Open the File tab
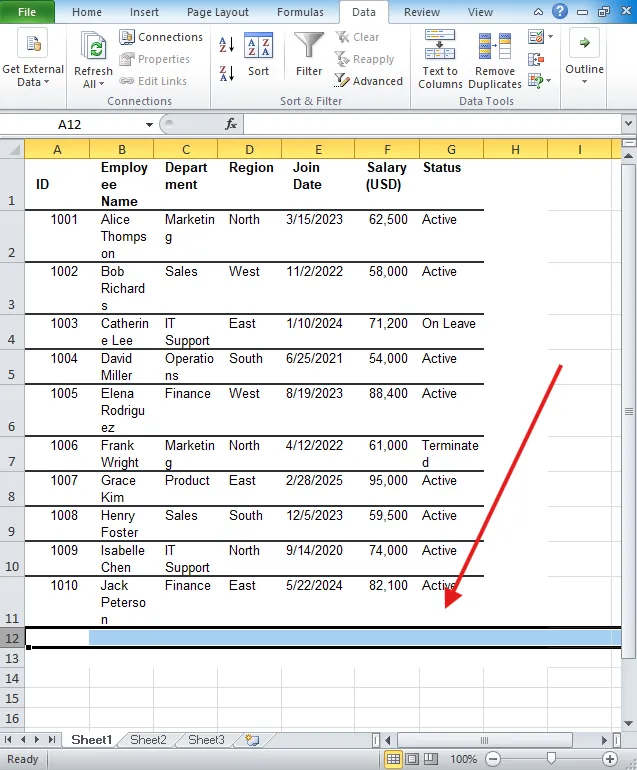The height and width of the screenshot is (770, 637). click(27, 12)
